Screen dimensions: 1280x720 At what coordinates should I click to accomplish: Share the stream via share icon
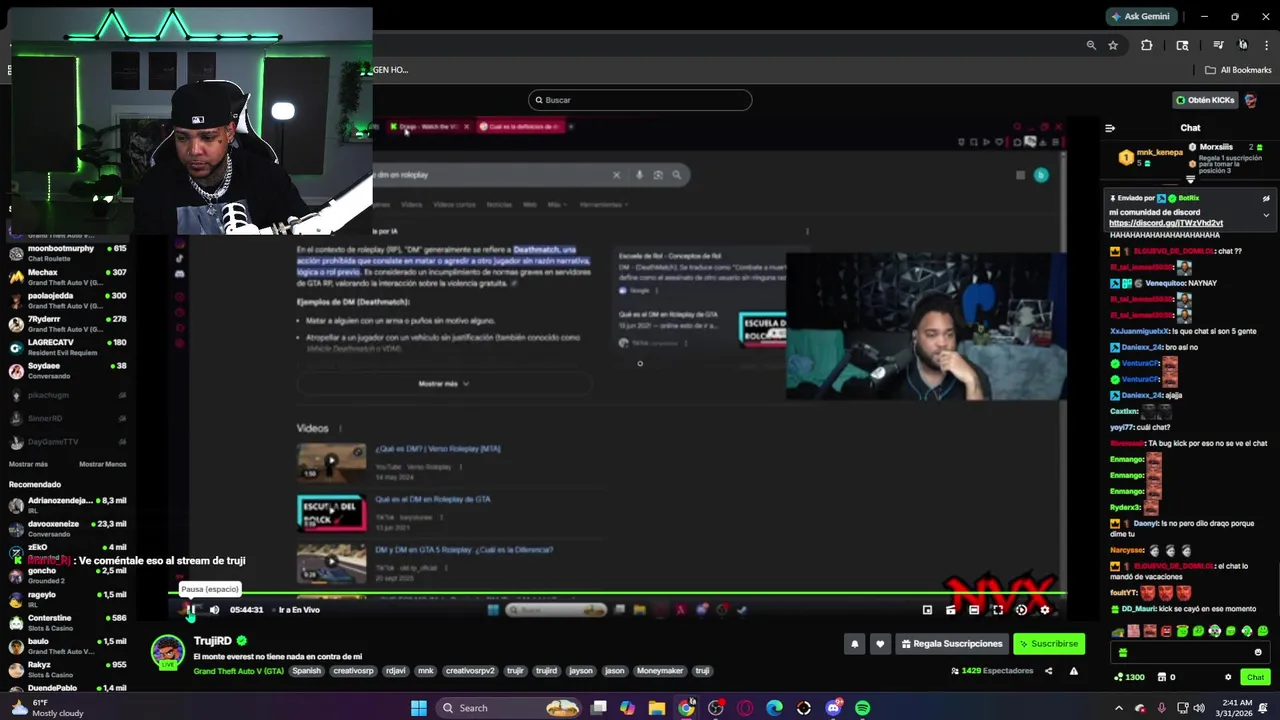tap(1048, 671)
